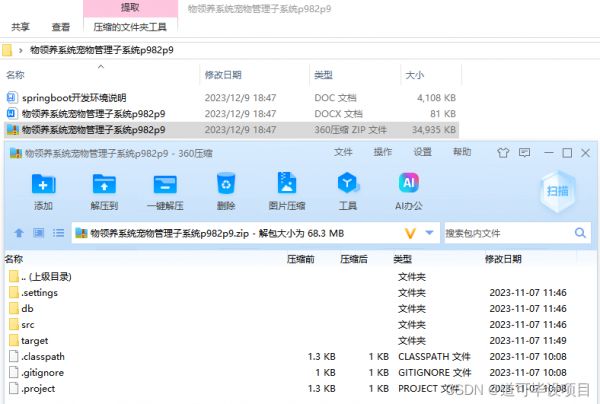Sort by 修改日期 column in Explorer
This screenshot has height=404, width=600.
pos(223,75)
